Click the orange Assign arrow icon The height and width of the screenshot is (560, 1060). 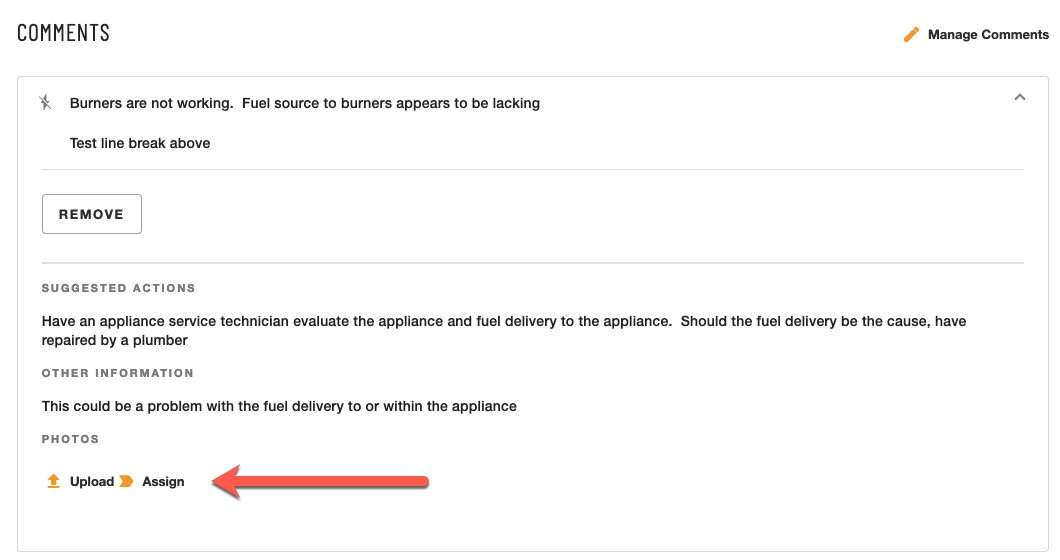coord(126,481)
